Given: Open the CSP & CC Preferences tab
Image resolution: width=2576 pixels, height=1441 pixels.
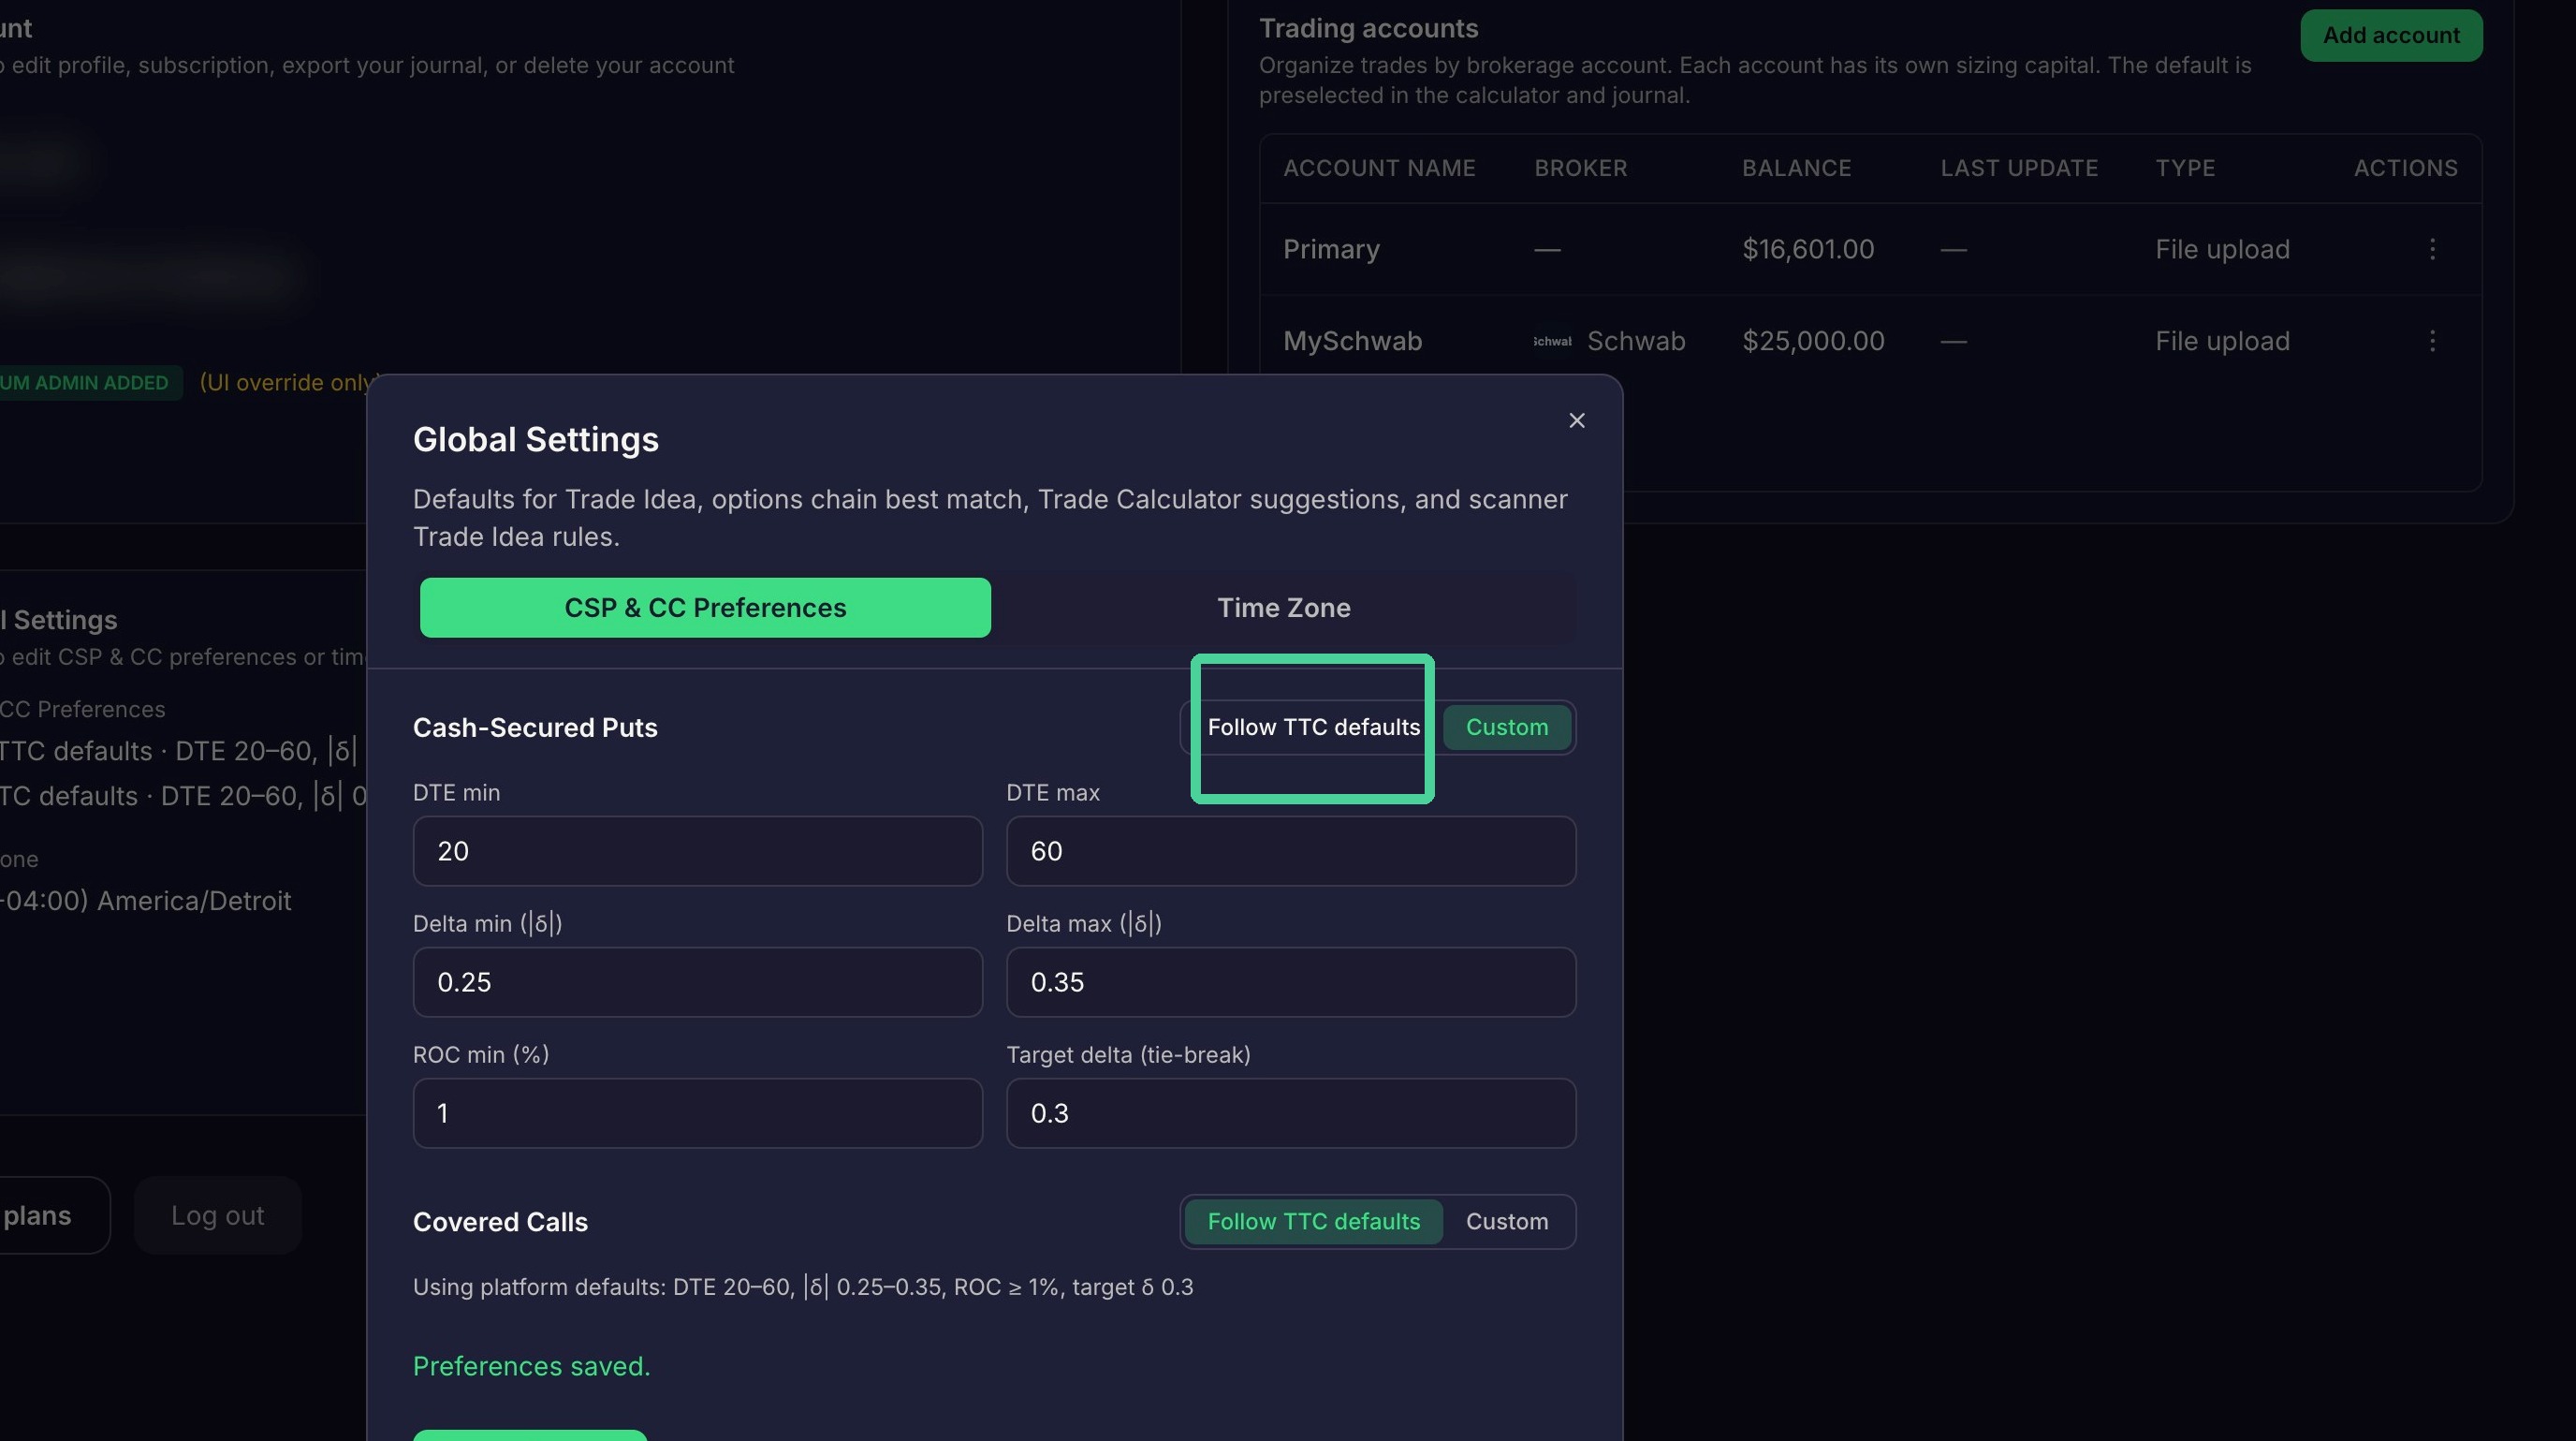Looking at the screenshot, I should click(x=705, y=607).
